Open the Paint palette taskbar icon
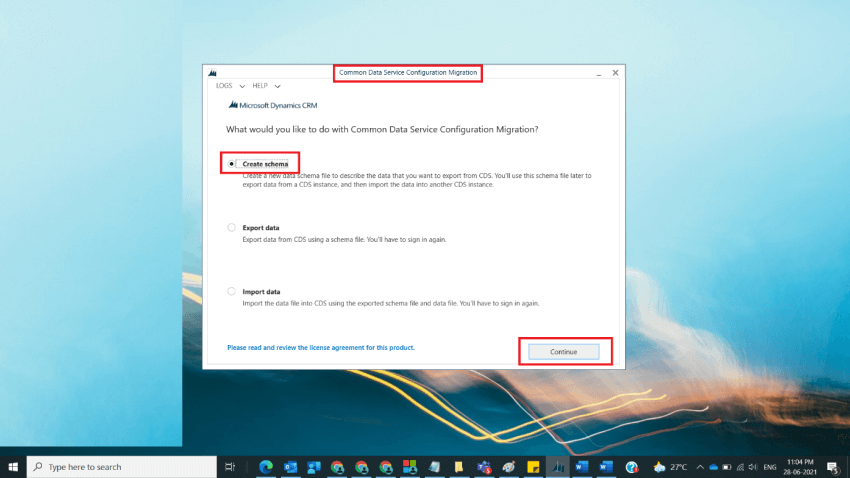 tap(508, 467)
